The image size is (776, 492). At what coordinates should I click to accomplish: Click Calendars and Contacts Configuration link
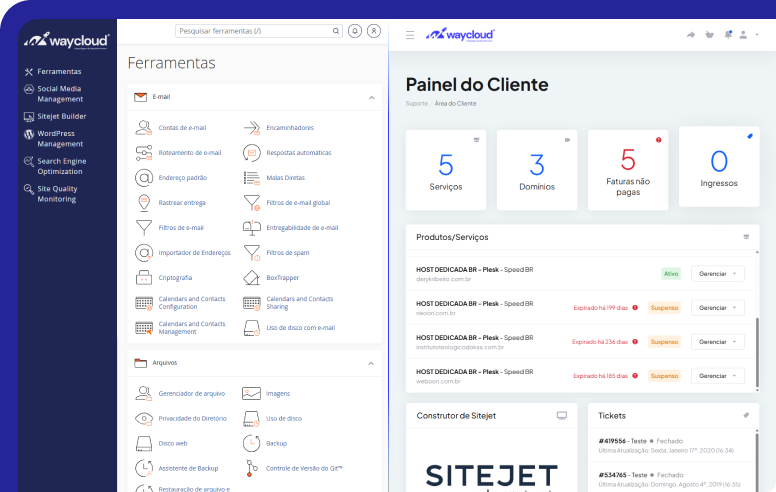[x=192, y=303]
